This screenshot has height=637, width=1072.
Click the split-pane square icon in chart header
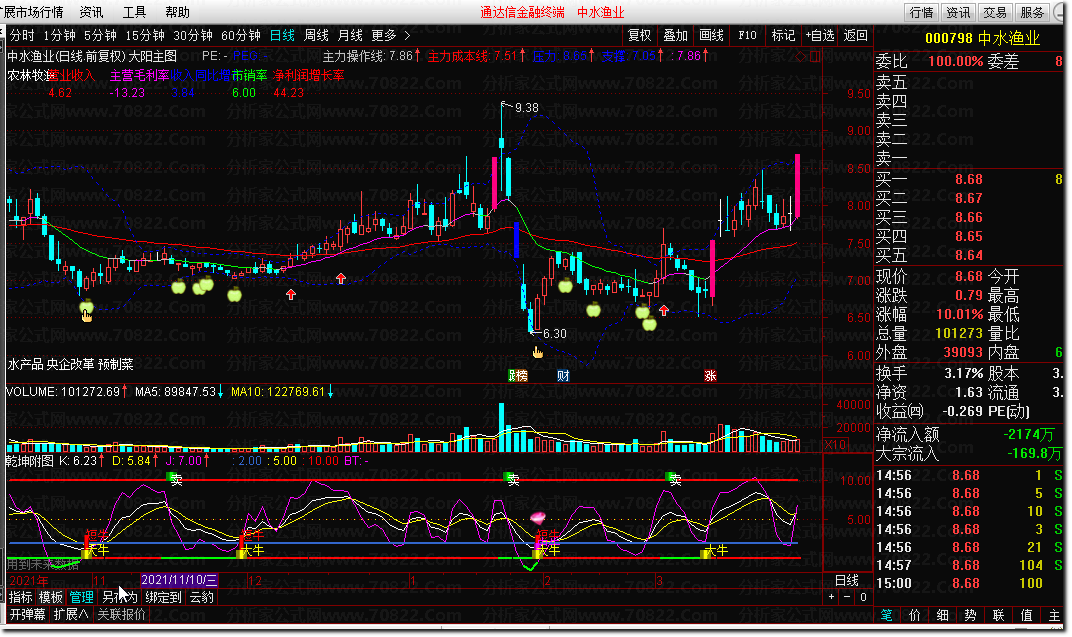pos(814,56)
